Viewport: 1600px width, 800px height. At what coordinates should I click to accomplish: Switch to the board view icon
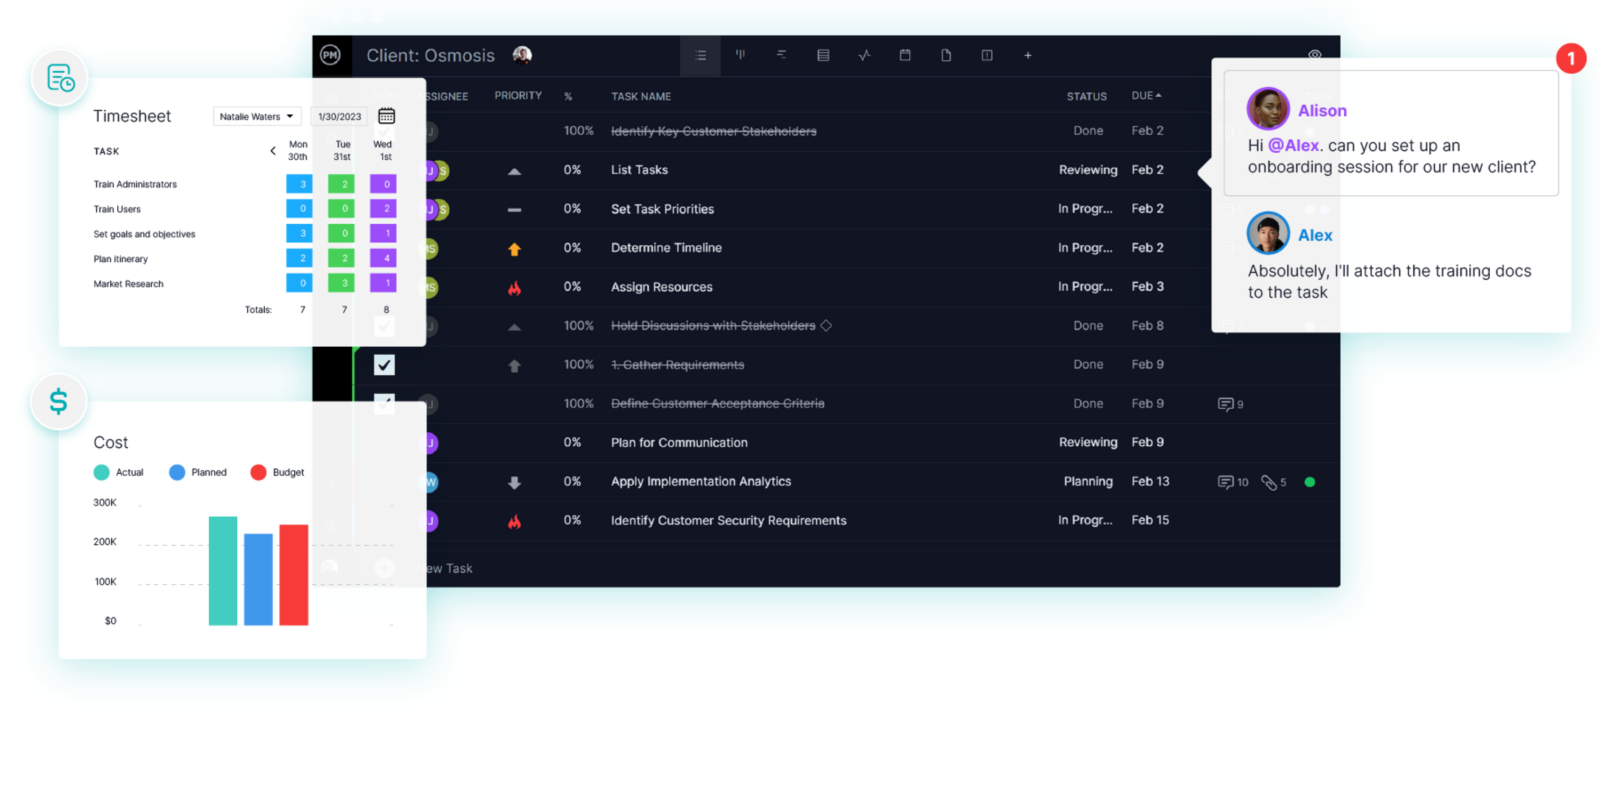pyautogui.click(x=740, y=55)
